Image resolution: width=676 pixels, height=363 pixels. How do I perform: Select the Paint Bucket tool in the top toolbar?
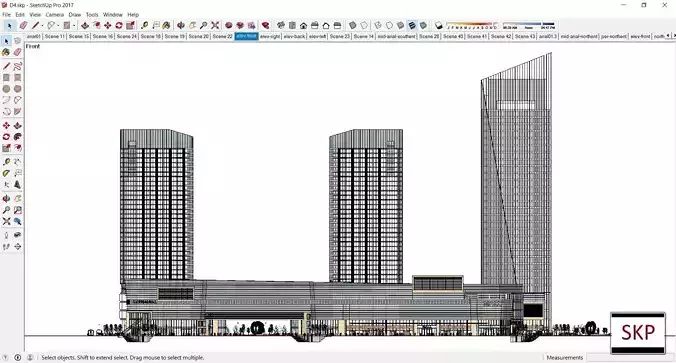pos(166,25)
